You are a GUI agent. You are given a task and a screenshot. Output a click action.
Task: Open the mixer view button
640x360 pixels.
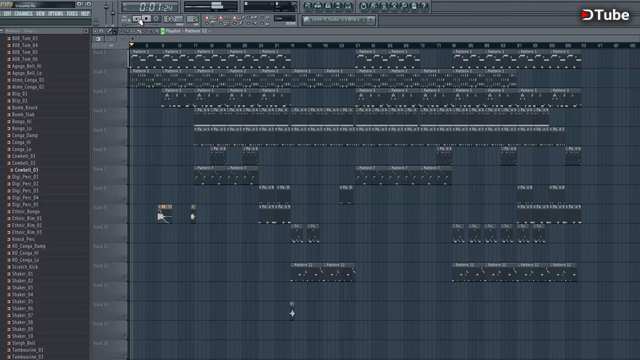tap(348, 6)
